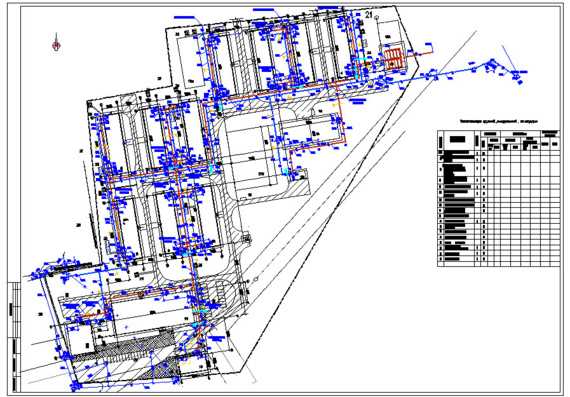Select the cyan marker in central pipe junction
Image resolution: width=570 pixels, height=397 pixels.
(211, 168)
